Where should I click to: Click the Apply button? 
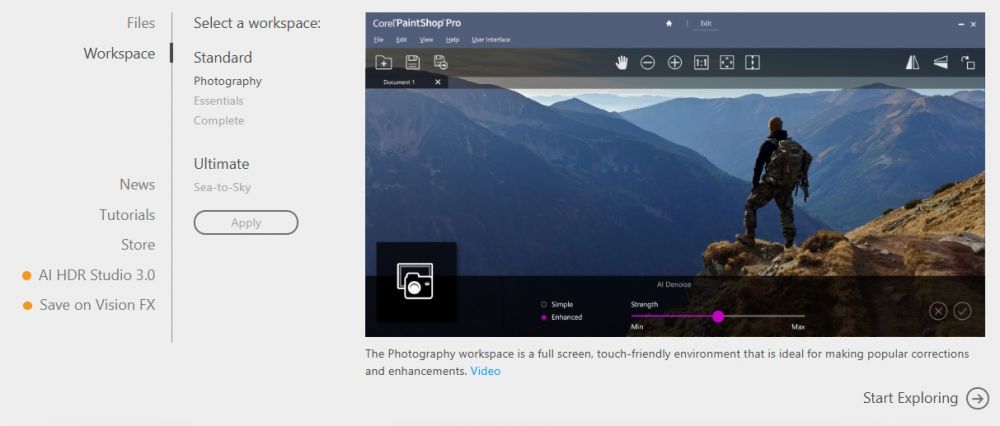point(246,223)
